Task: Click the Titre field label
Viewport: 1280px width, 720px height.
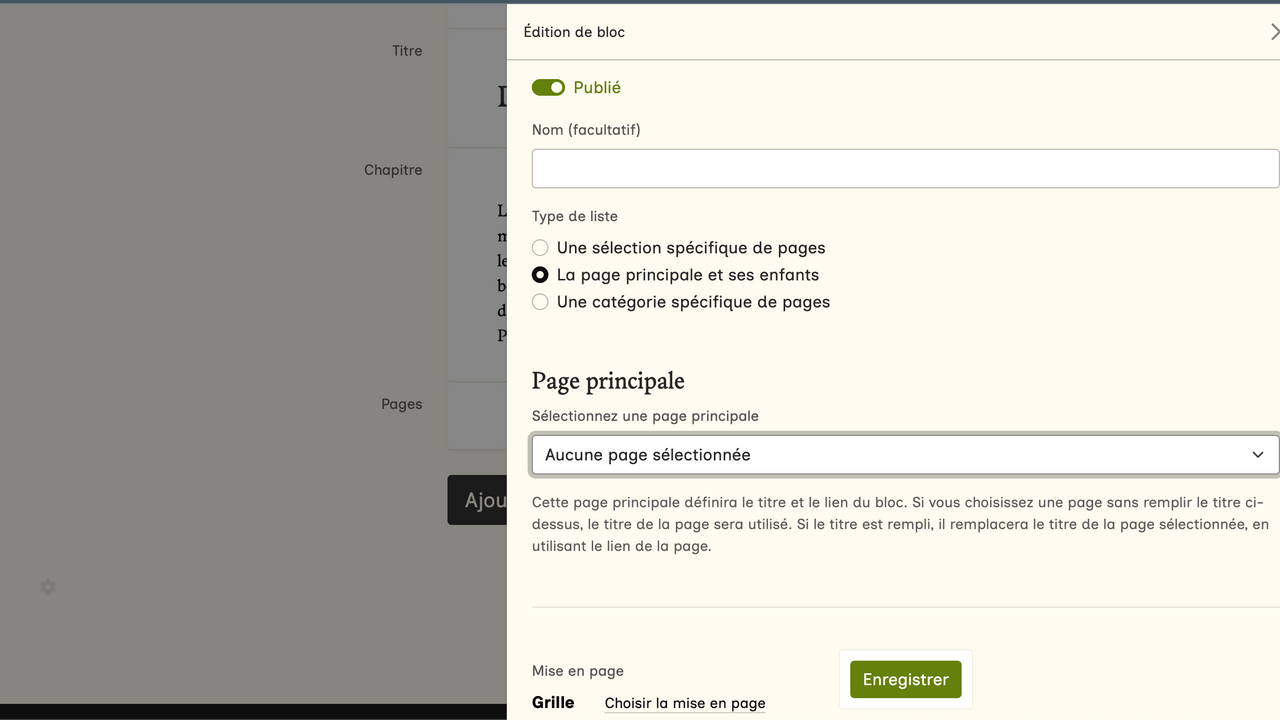Action: click(x=407, y=51)
